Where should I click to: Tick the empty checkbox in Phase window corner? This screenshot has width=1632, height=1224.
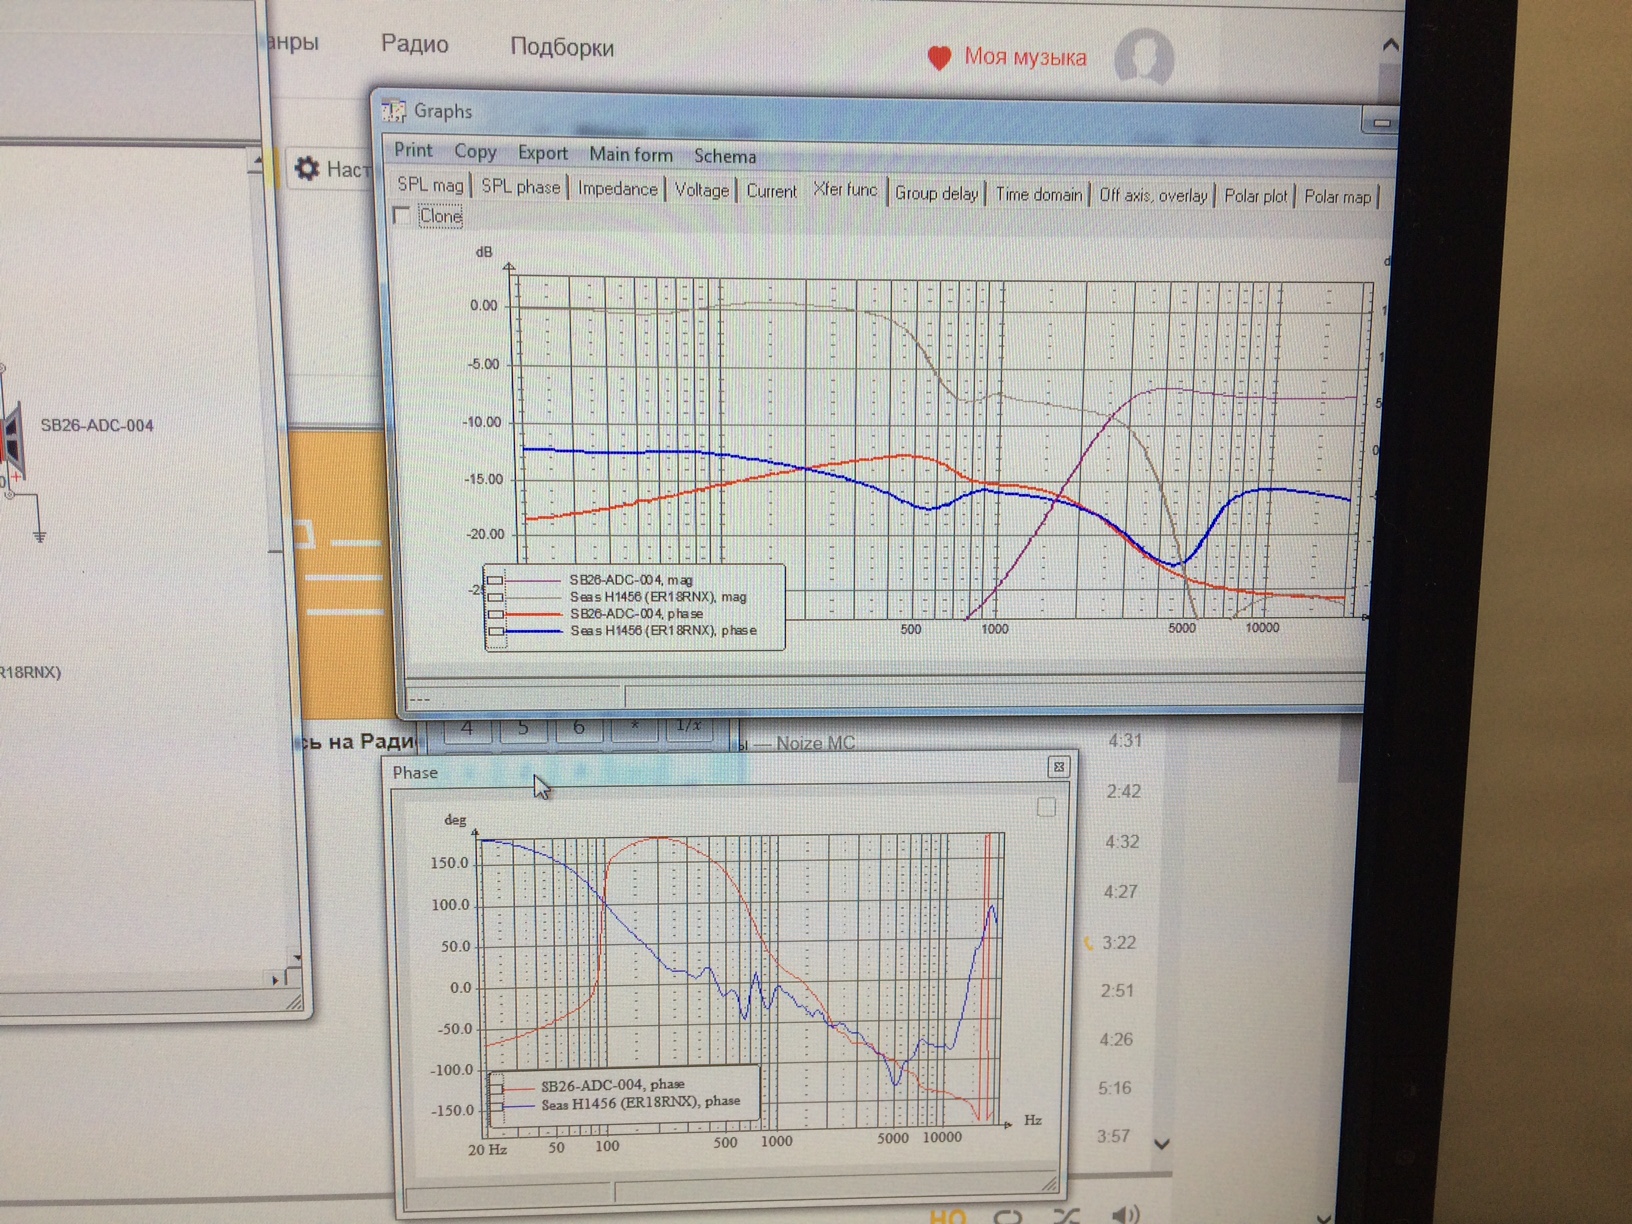point(1046,807)
